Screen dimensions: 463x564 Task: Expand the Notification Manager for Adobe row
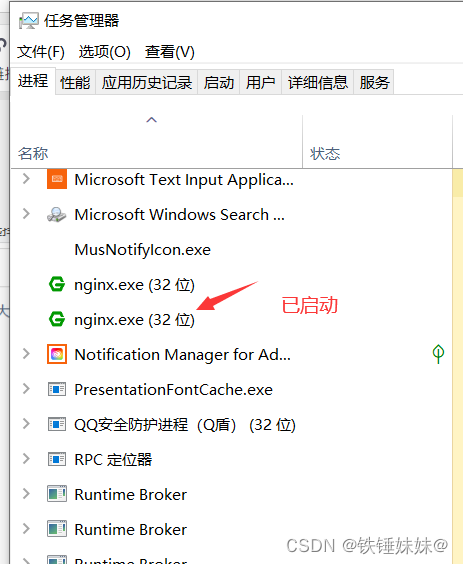[x=26, y=354]
